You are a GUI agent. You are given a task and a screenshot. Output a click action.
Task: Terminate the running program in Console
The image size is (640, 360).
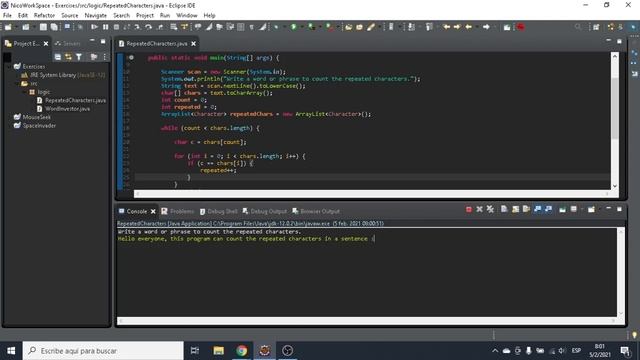tap(469, 209)
